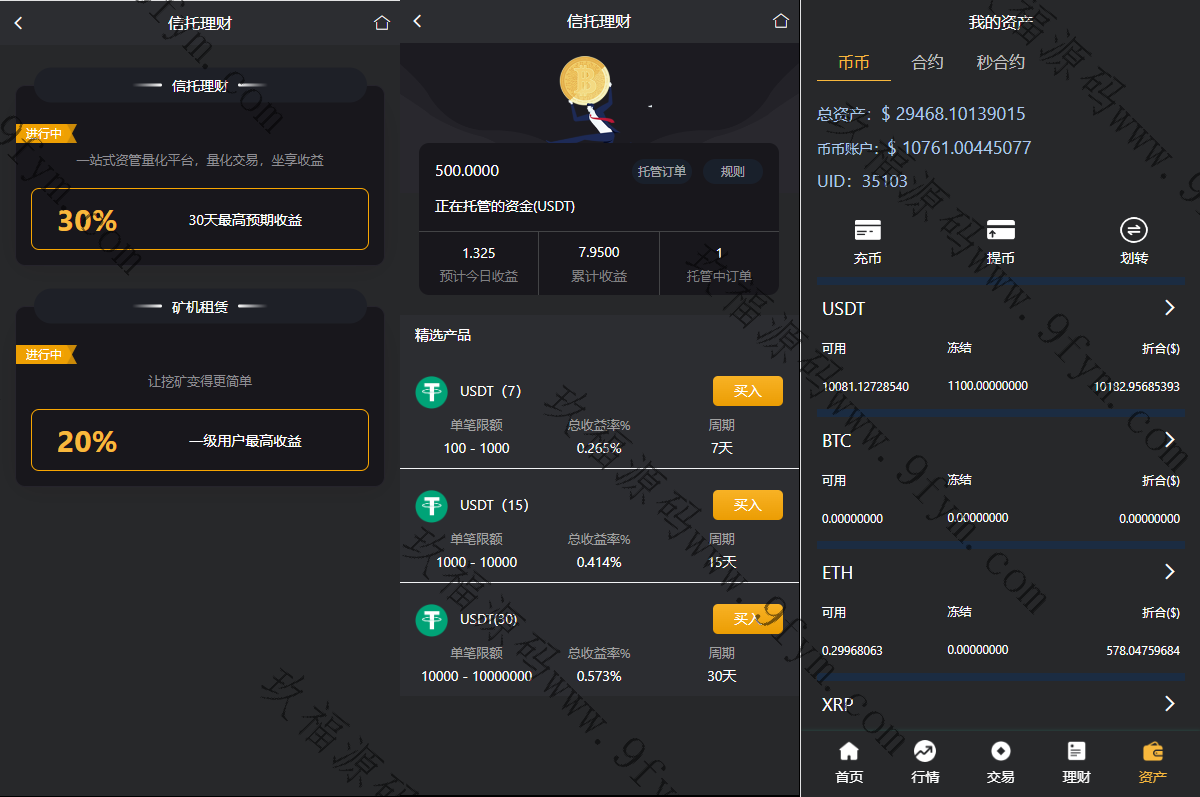
Task: Open 托管订单 custody orders
Action: click(662, 171)
